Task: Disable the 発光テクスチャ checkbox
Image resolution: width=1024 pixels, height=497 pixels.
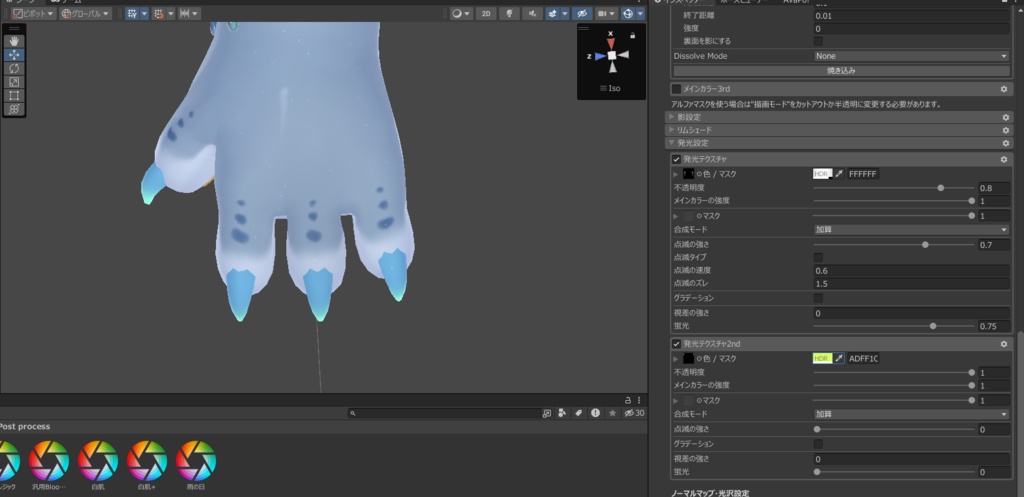Action: coord(677,159)
